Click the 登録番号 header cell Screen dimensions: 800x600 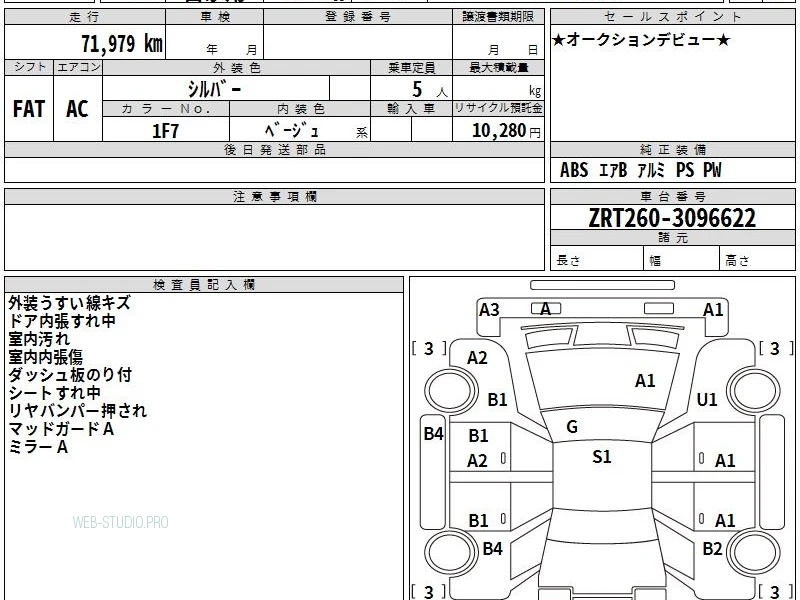coord(358,17)
